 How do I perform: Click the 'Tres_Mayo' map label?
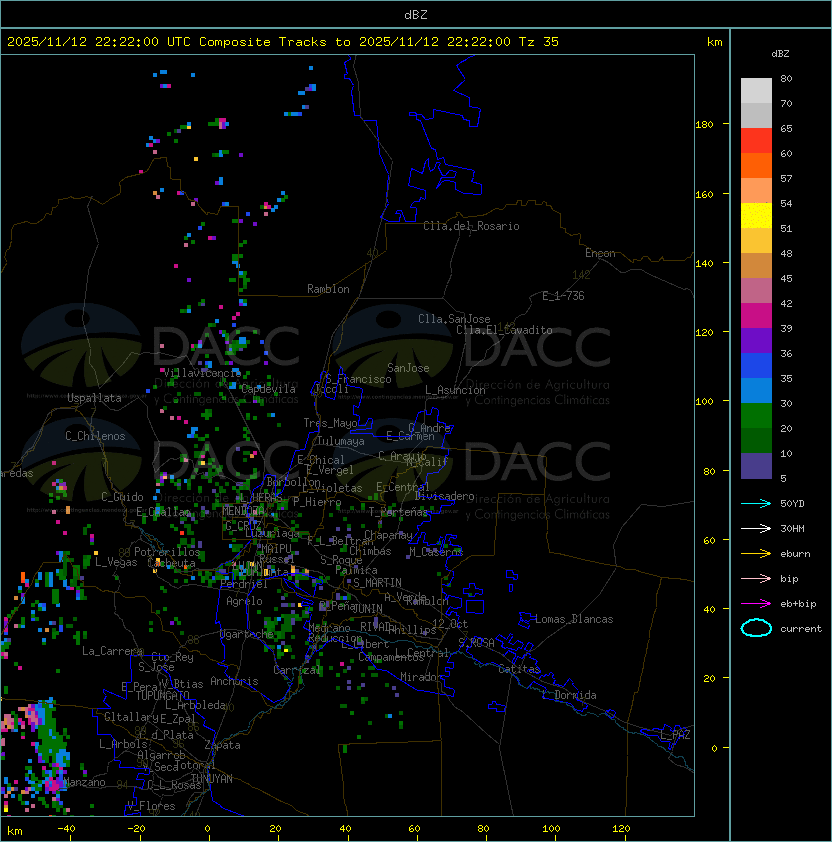tap(330, 423)
